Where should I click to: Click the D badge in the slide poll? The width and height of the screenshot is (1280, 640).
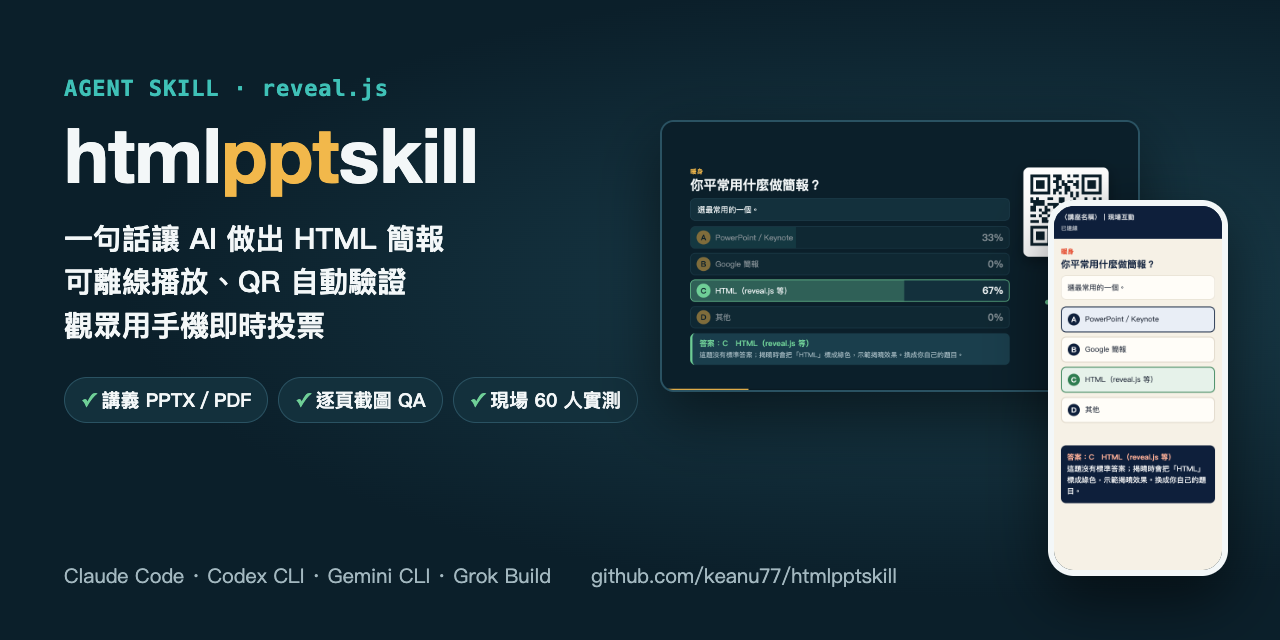click(x=704, y=317)
